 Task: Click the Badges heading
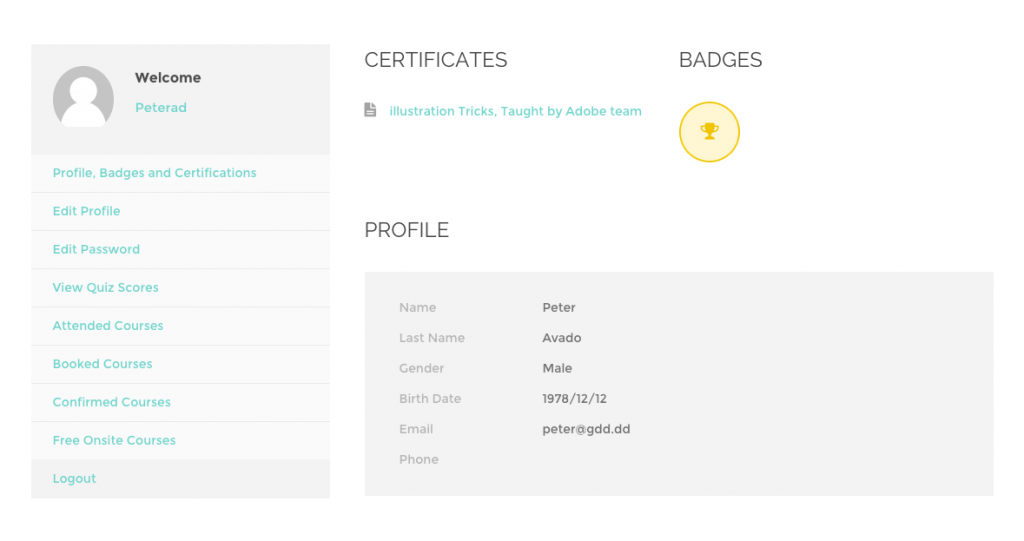pos(720,60)
